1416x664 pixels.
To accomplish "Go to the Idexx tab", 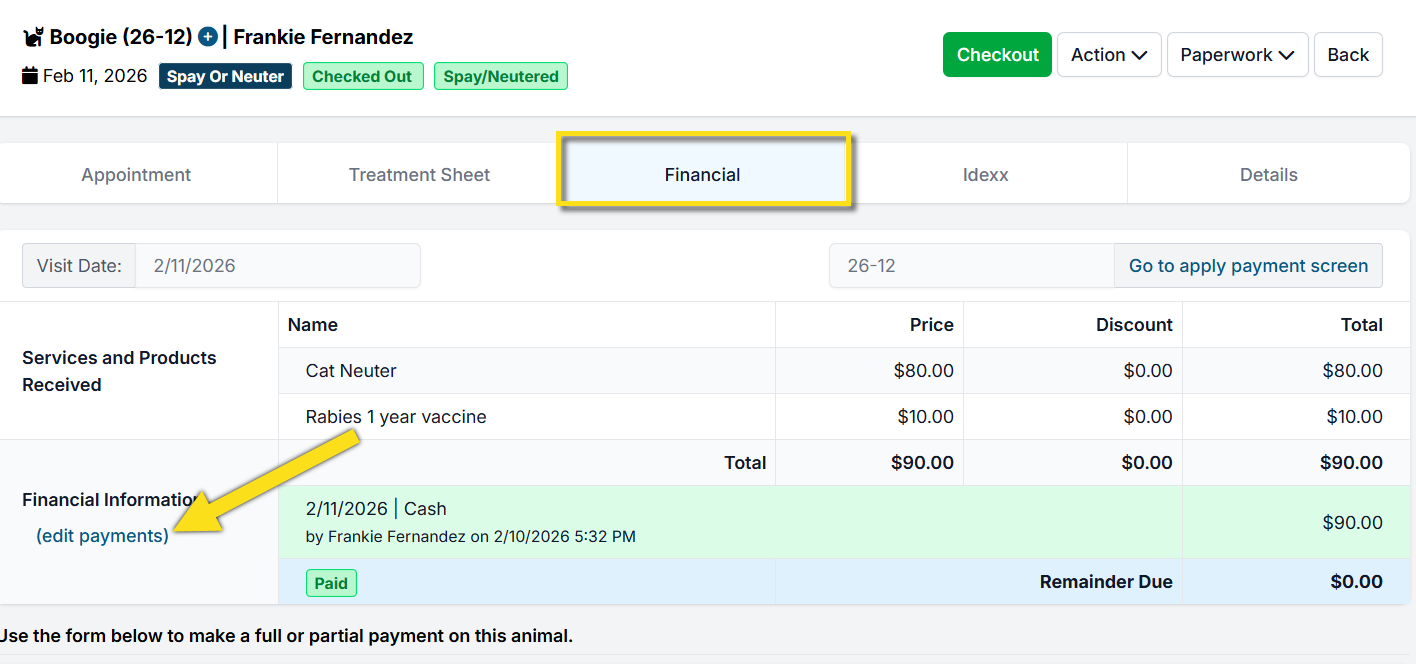I will pos(985,175).
